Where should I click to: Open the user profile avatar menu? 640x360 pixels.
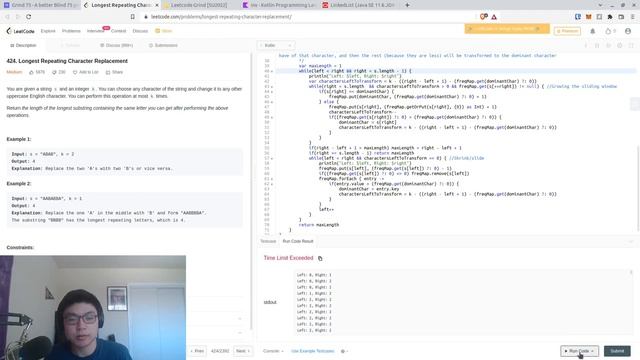coord(628,31)
